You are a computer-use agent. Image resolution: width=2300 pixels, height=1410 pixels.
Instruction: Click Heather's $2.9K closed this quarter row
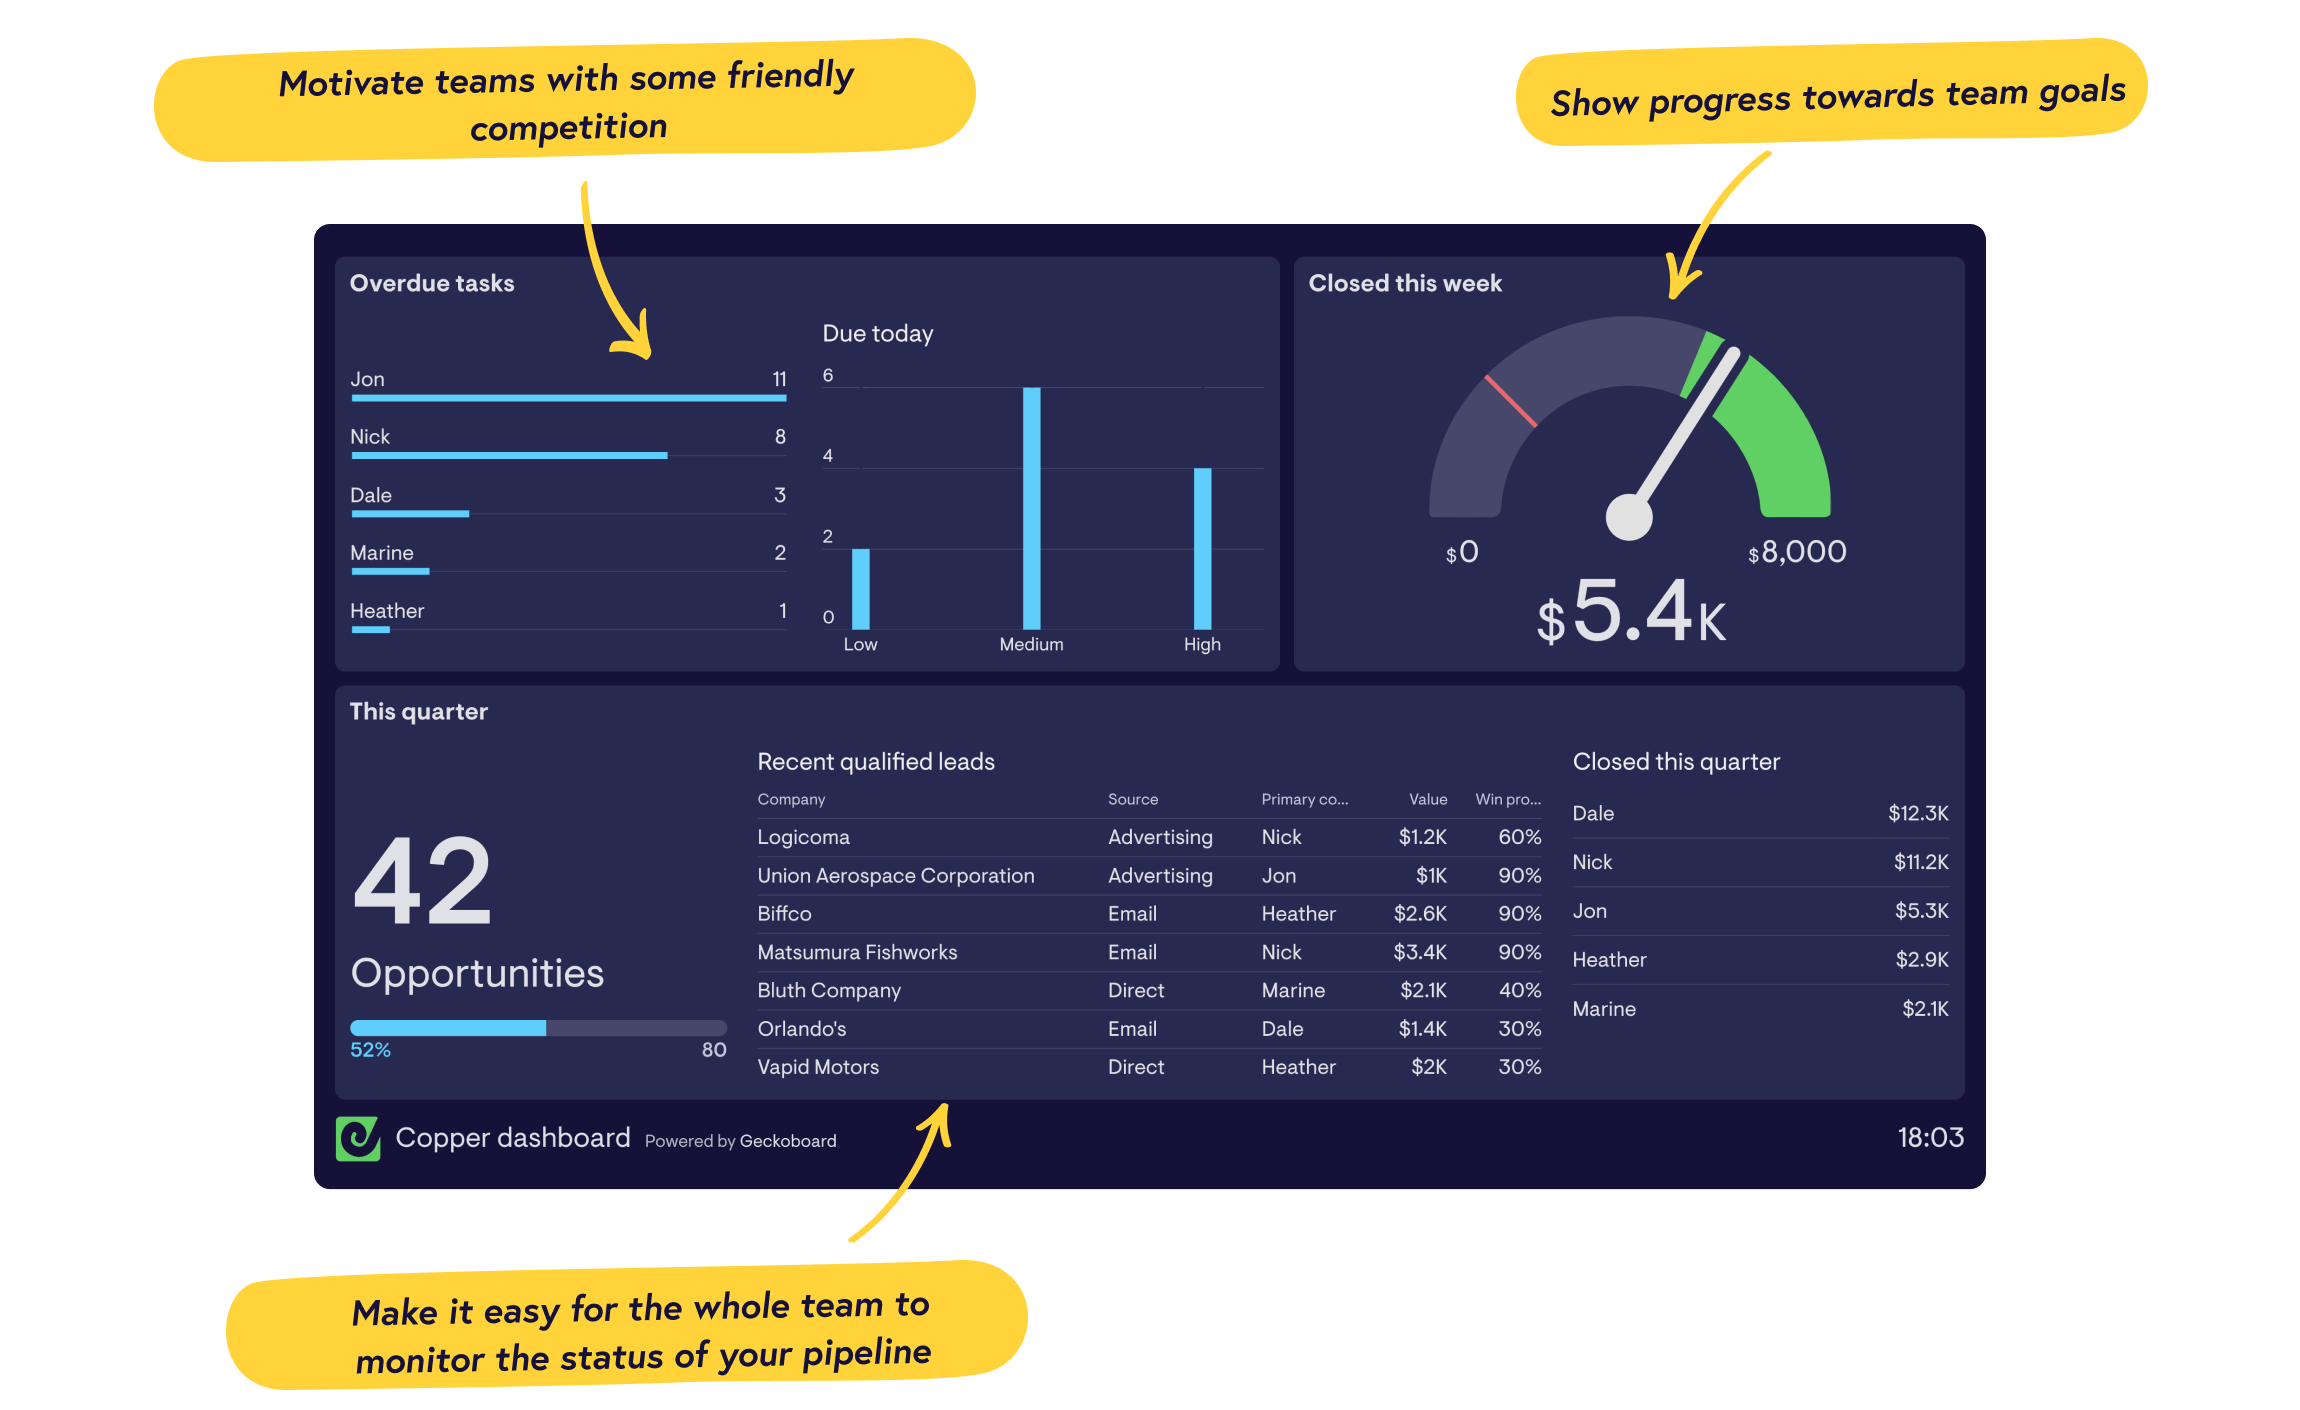coord(1760,960)
